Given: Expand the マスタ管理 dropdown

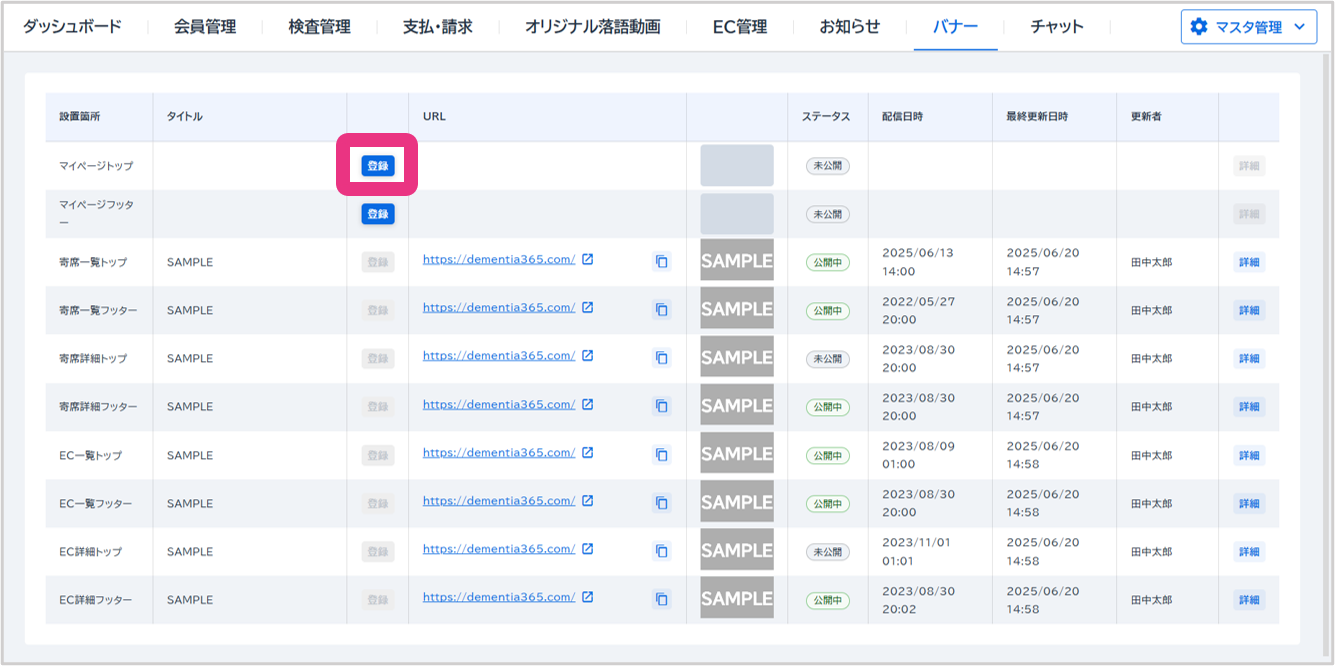Looking at the screenshot, I should tap(1248, 27).
